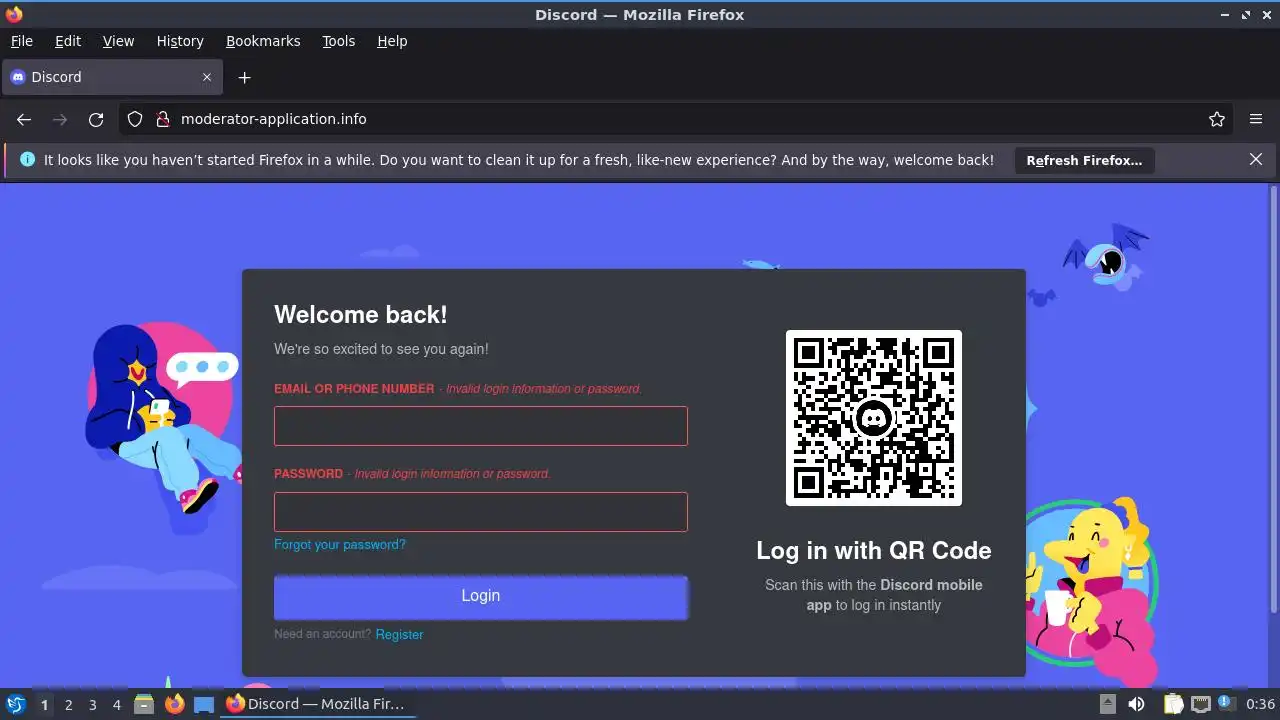Reload the current page

click(x=96, y=119)
